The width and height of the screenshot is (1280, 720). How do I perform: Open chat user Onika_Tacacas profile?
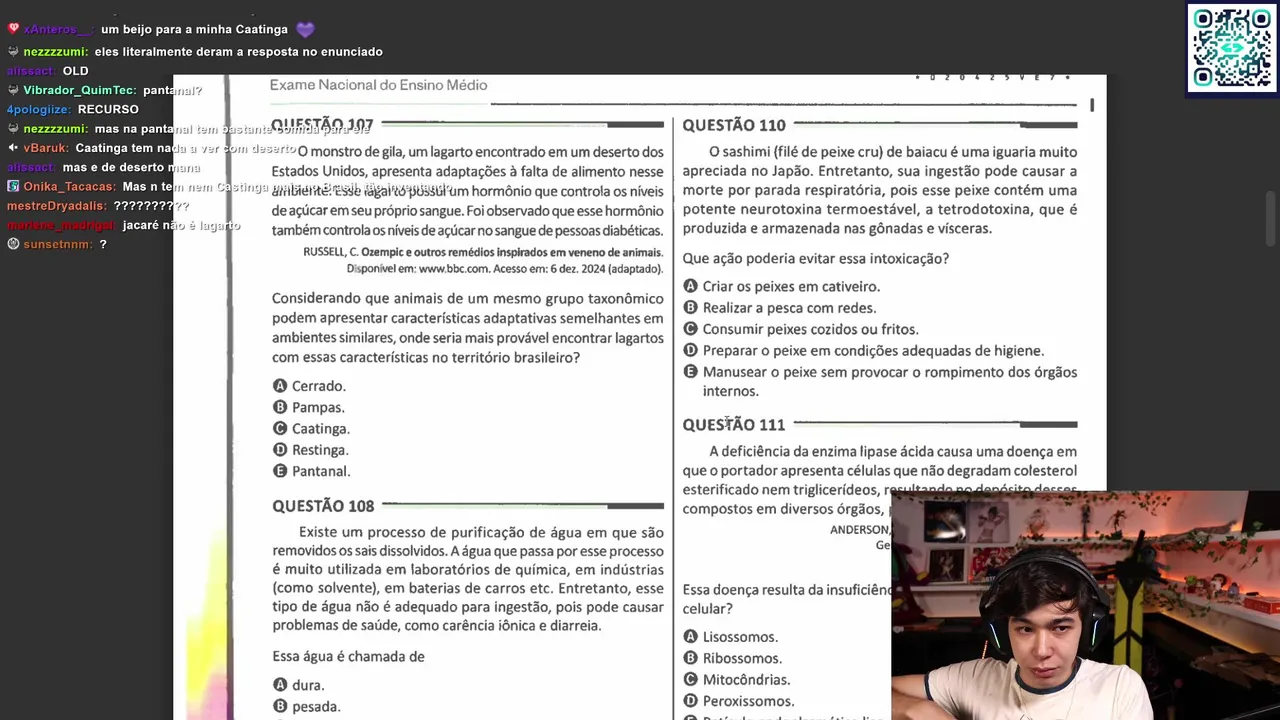click(x=70, y=187)
